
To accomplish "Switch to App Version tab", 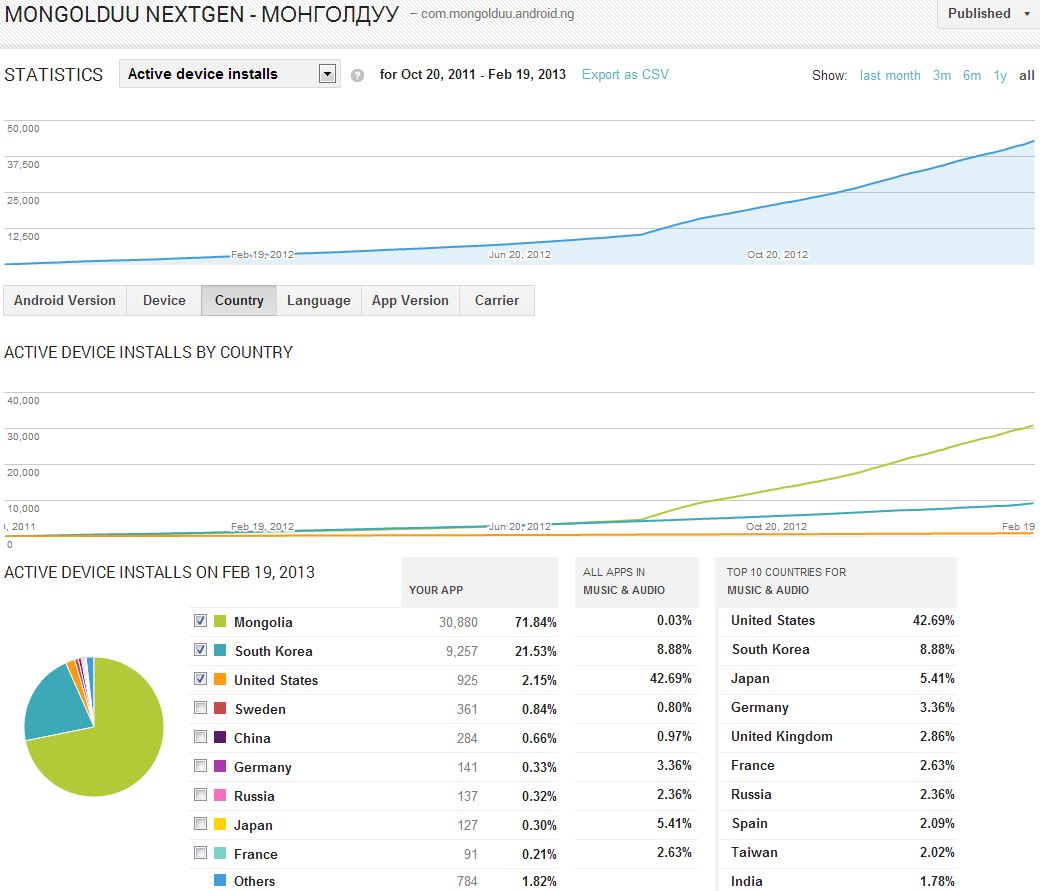I will [410, 301].
